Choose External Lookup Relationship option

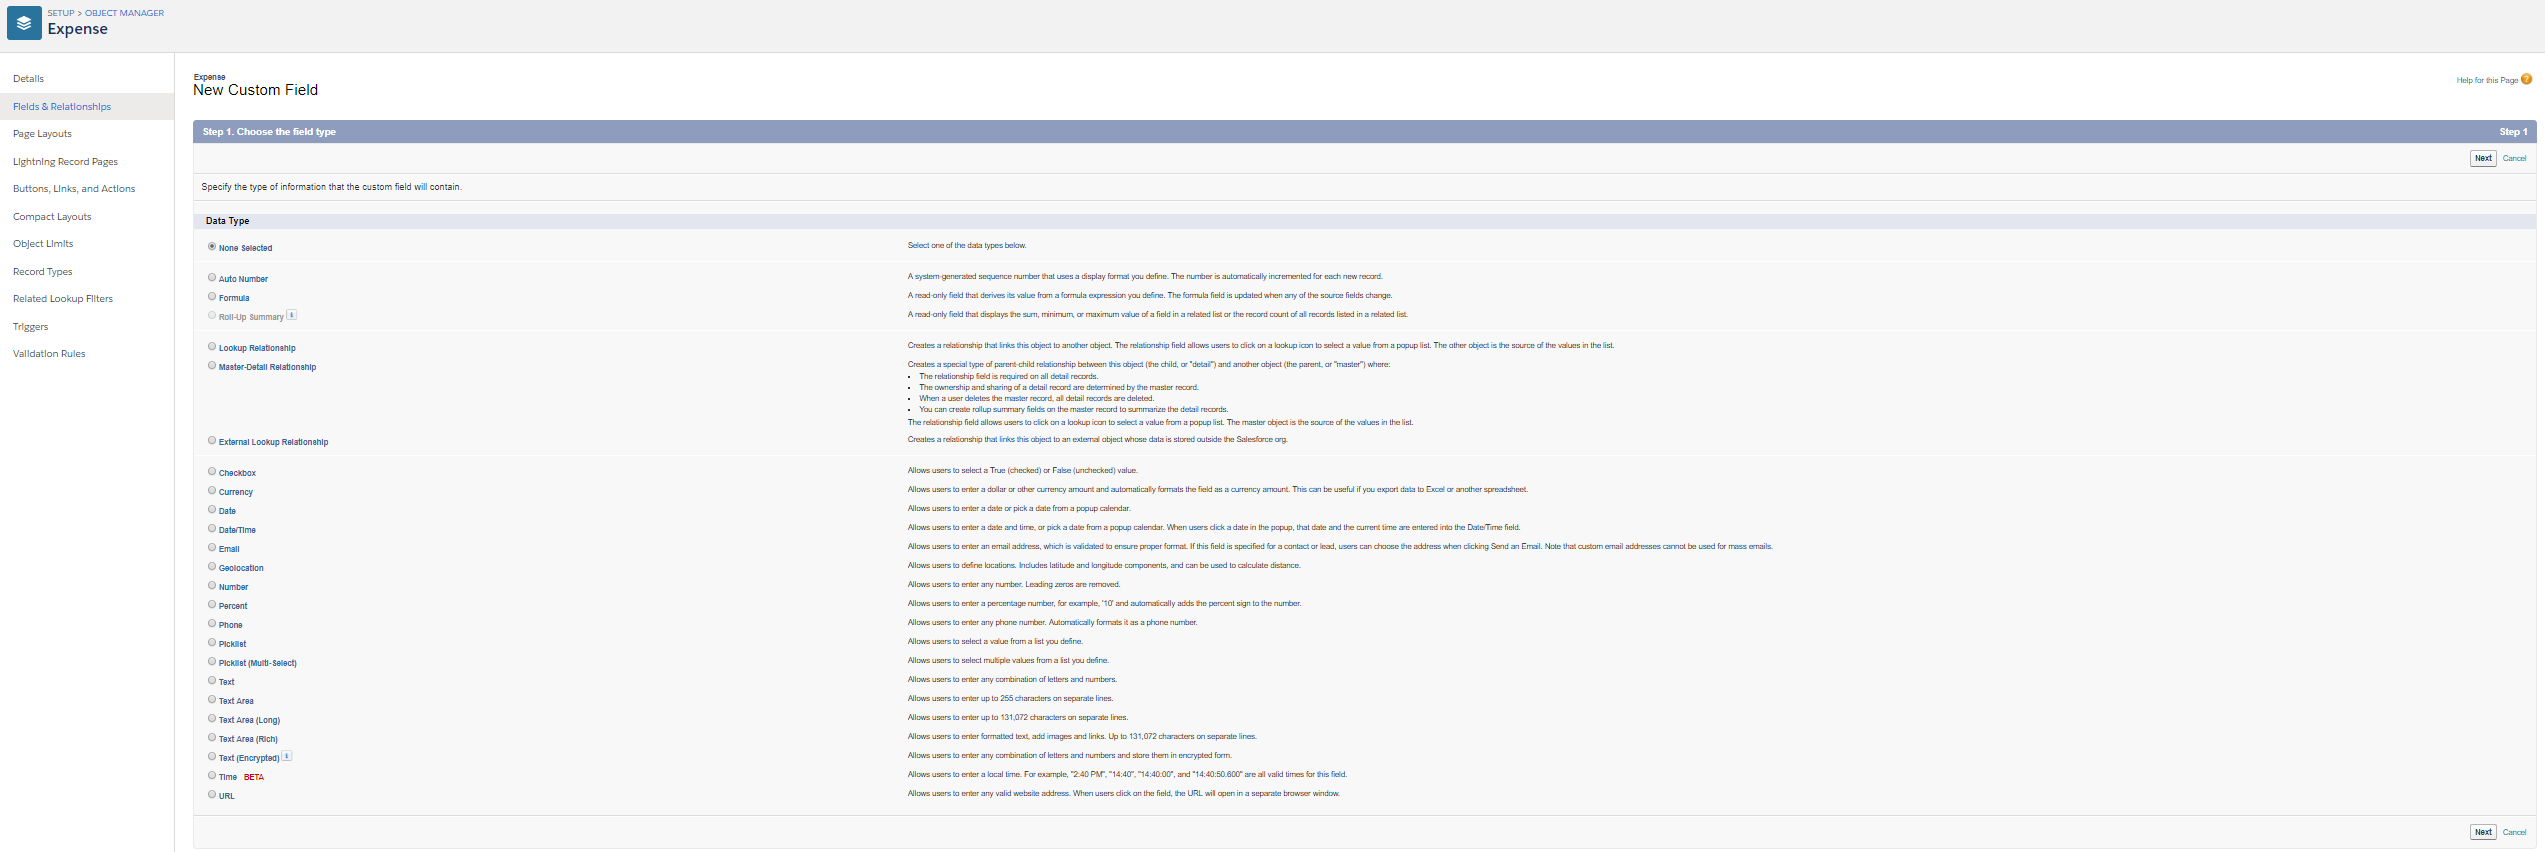pos(212,441)
